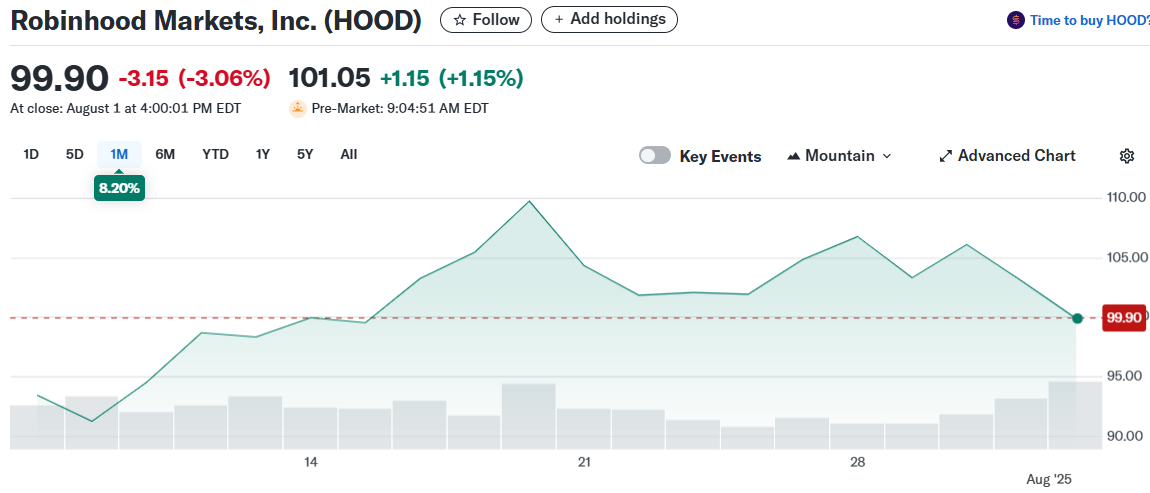Click the Robinhood Markets, Inc. (HOOD) title
The width and height of the screenshot is (1150, 493).
[x=216, y=21]
